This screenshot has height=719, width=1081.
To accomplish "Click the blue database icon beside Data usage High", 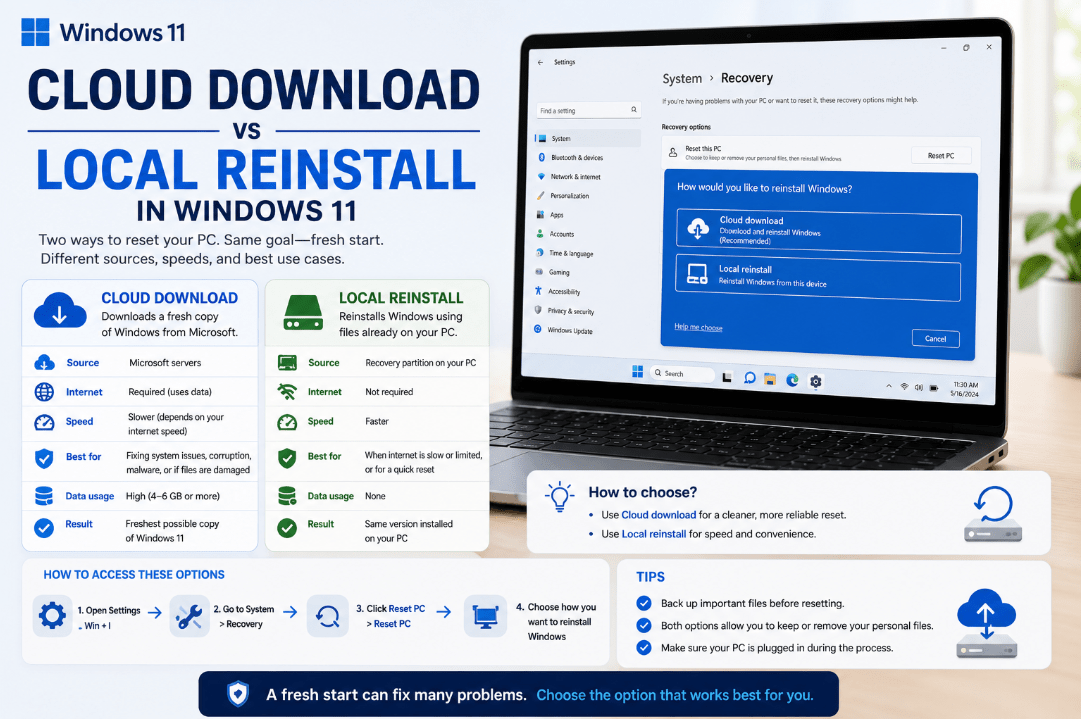I will tap(44, 496).
